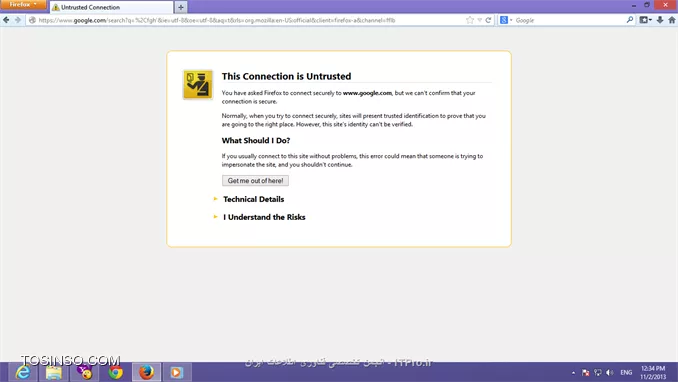Viewport: 678px width, 382px height.
Task: Show hidden system tray icons
Action: [x=573, y=372]
